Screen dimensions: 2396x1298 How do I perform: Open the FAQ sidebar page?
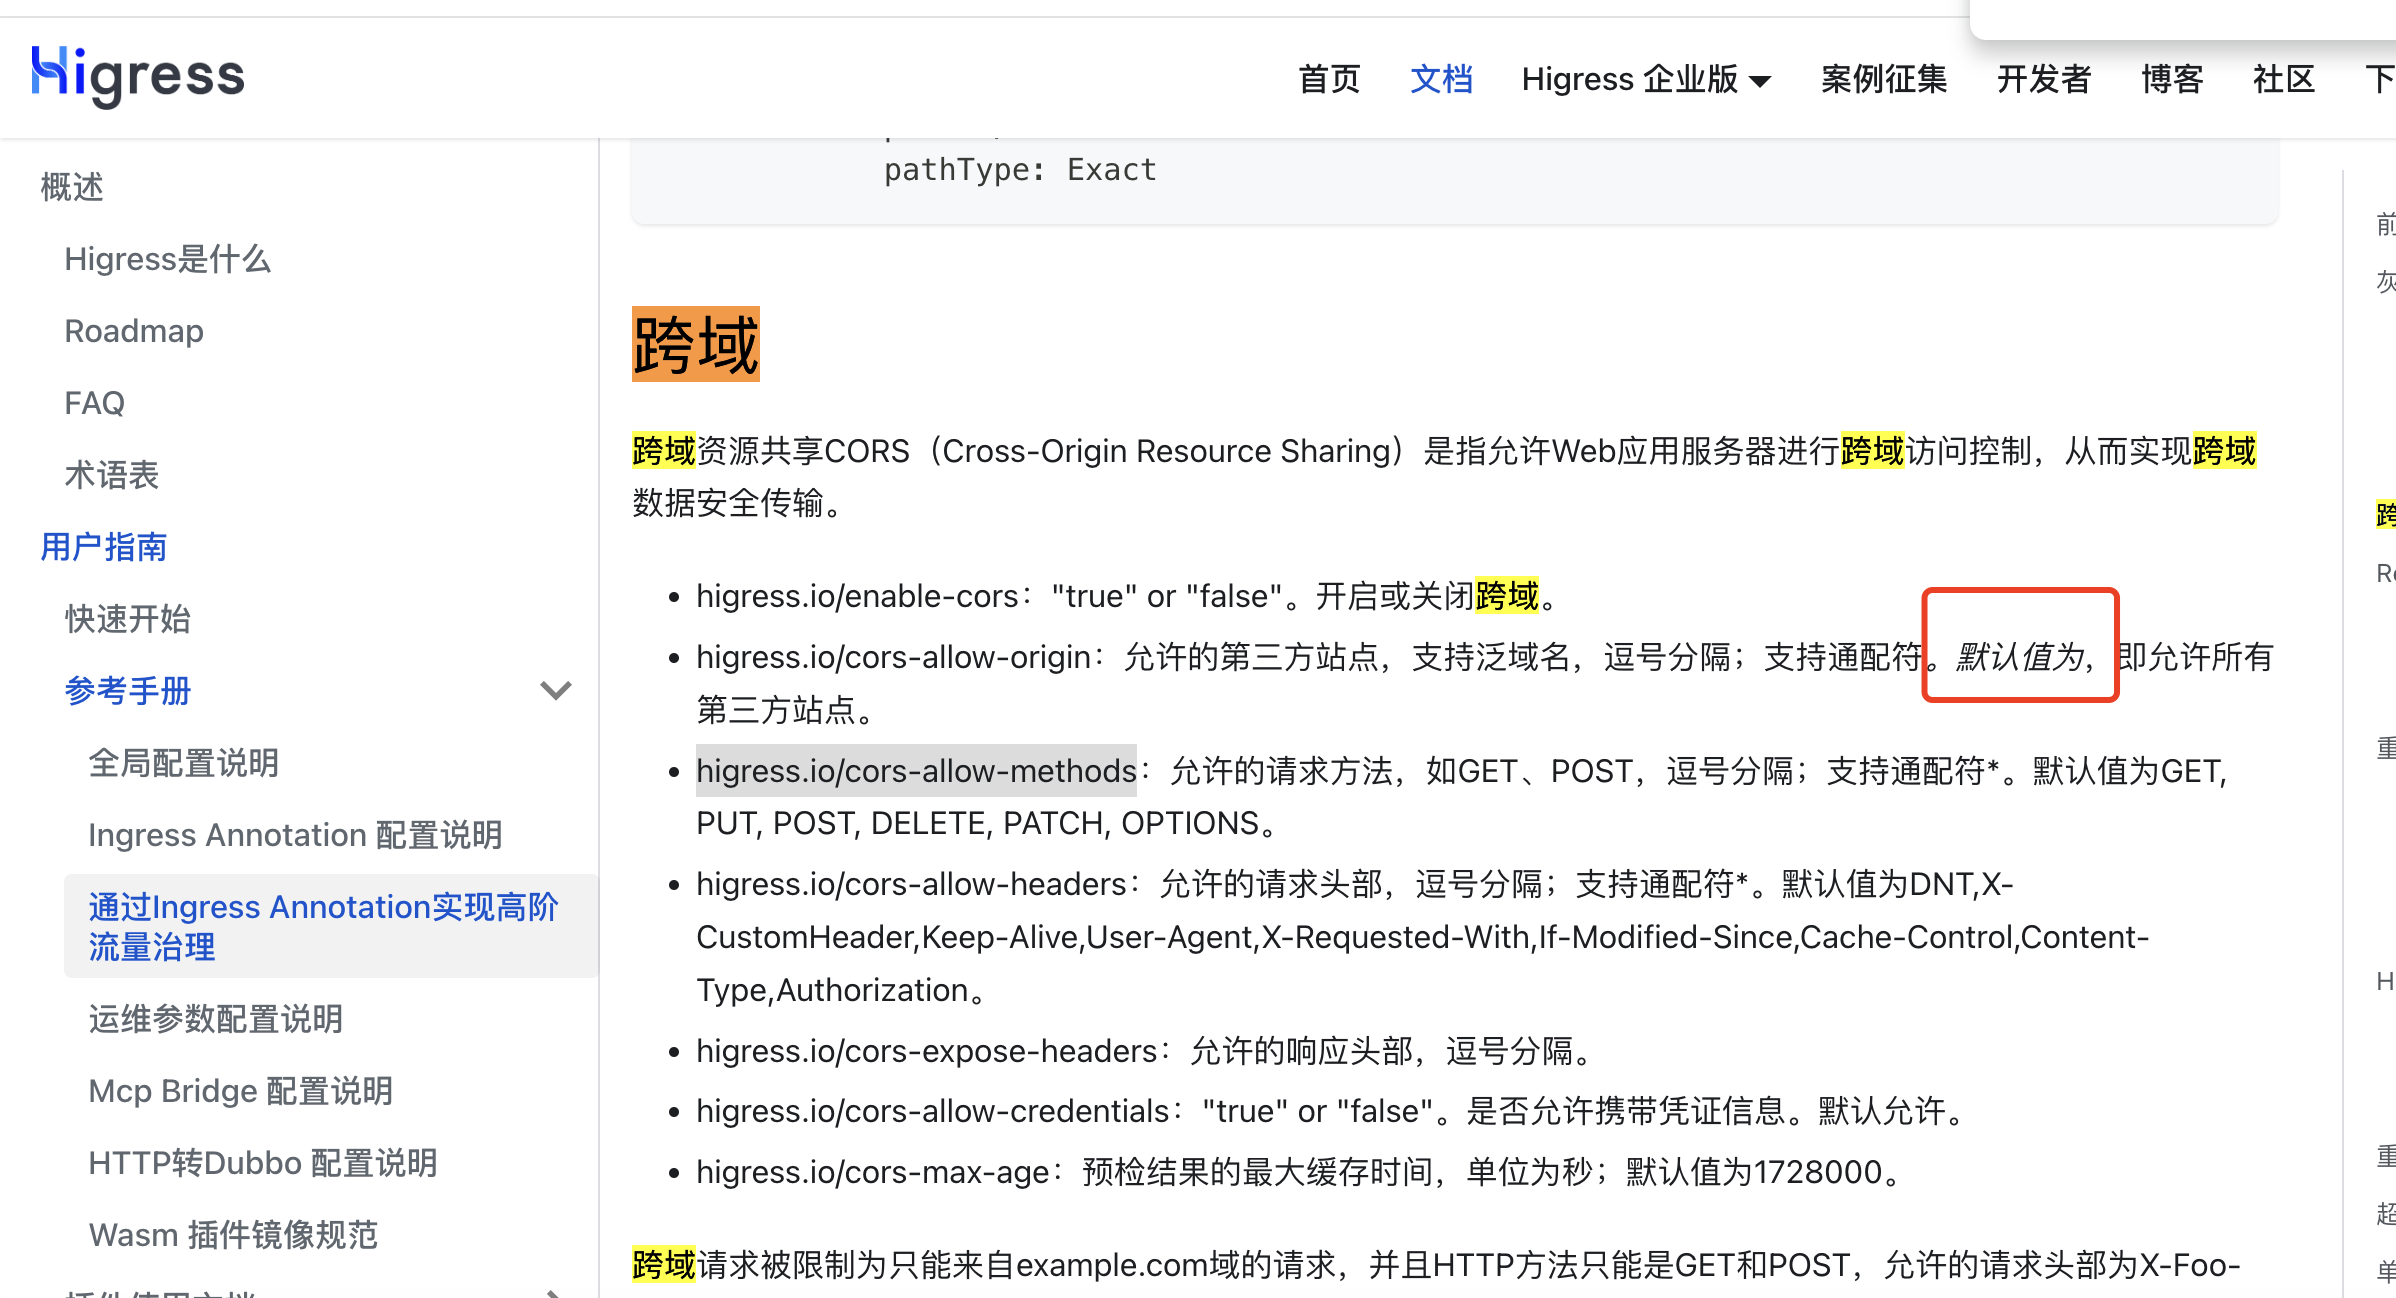95,403
